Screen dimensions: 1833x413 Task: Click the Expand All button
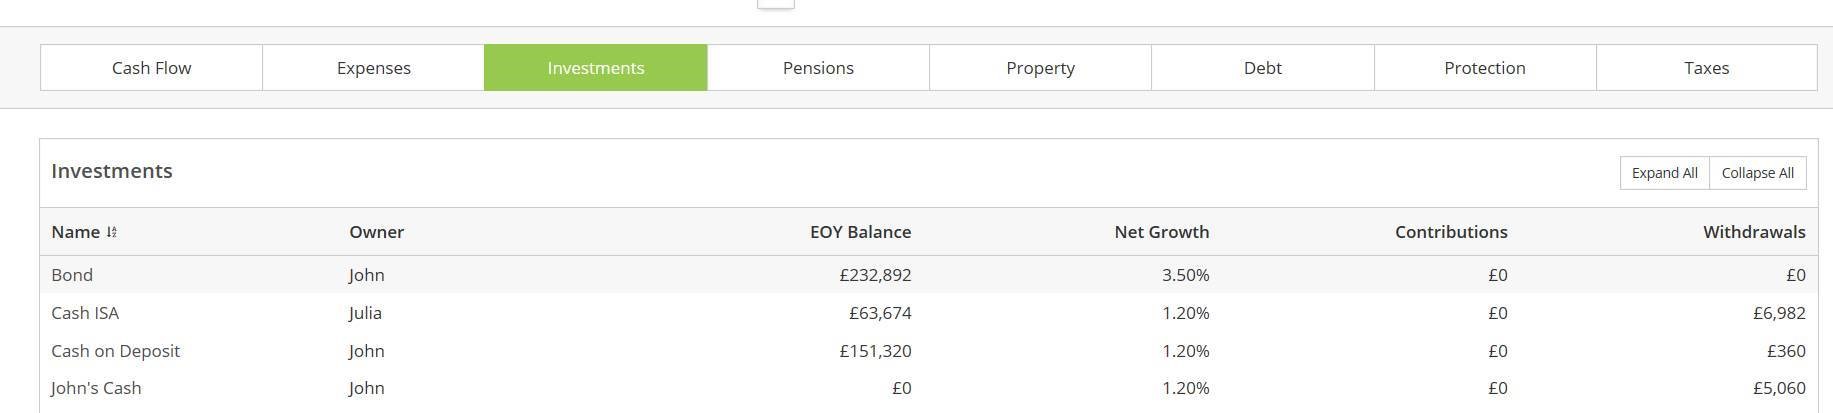click(1664, 173)
